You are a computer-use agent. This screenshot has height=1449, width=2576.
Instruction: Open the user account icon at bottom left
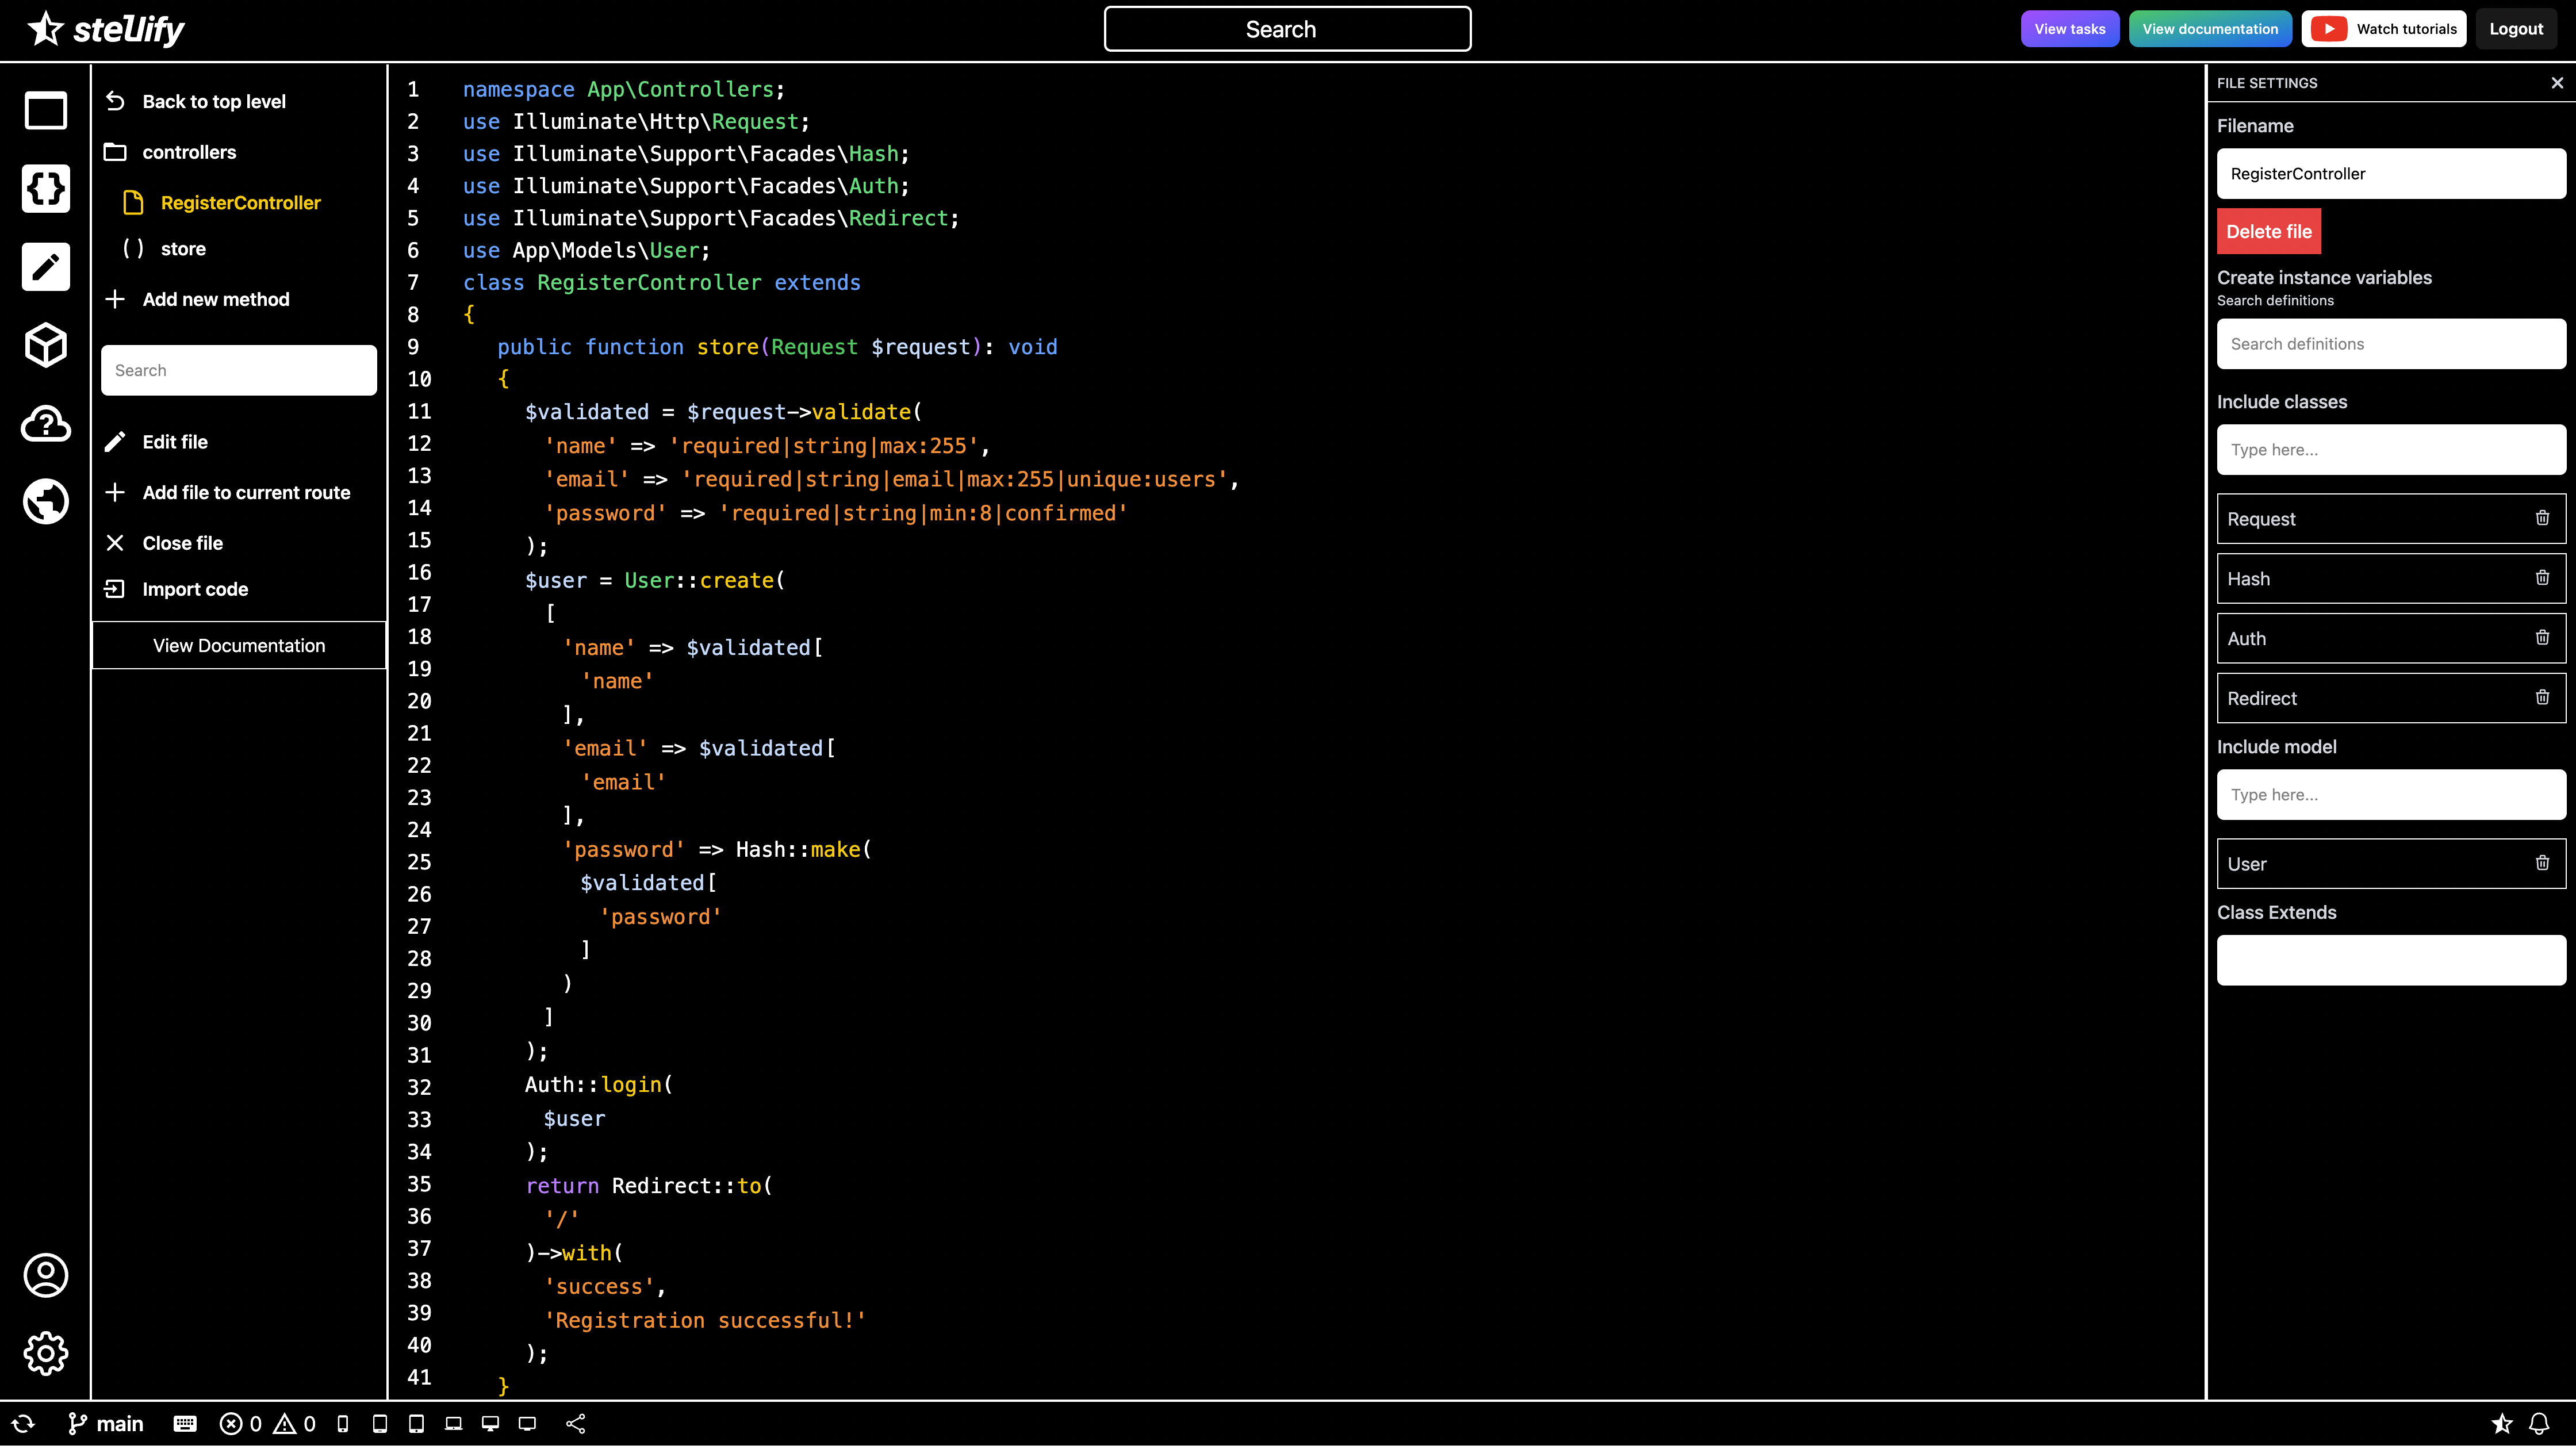45,1275
